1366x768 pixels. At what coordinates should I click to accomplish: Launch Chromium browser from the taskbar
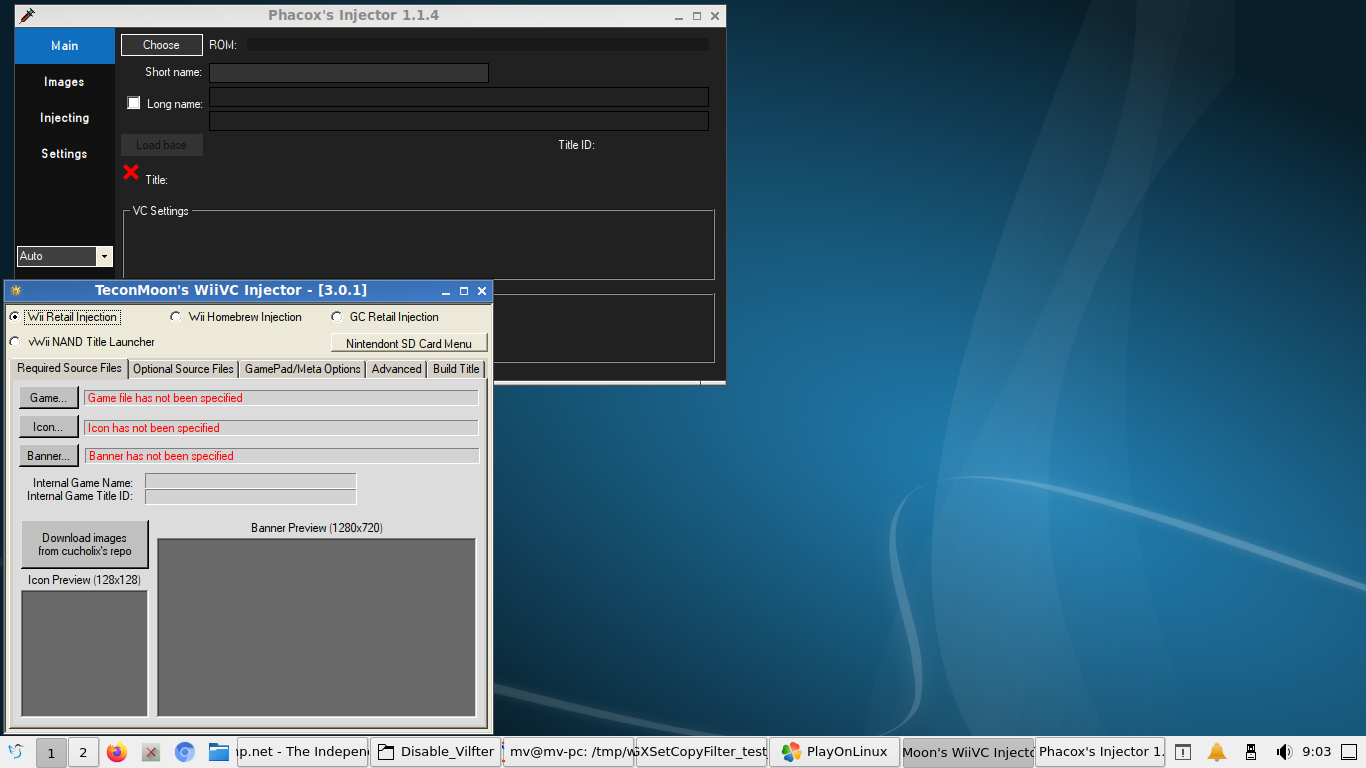coord(185,752)
